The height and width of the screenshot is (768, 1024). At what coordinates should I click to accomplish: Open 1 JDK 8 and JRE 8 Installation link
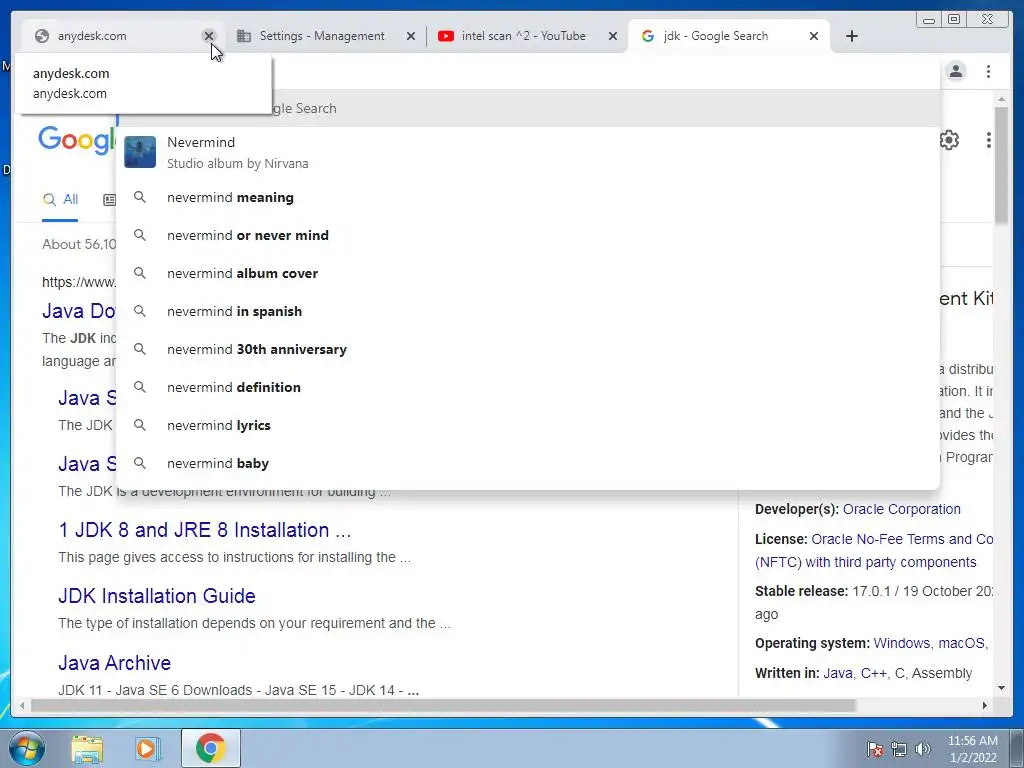click(x=204, y=530)
